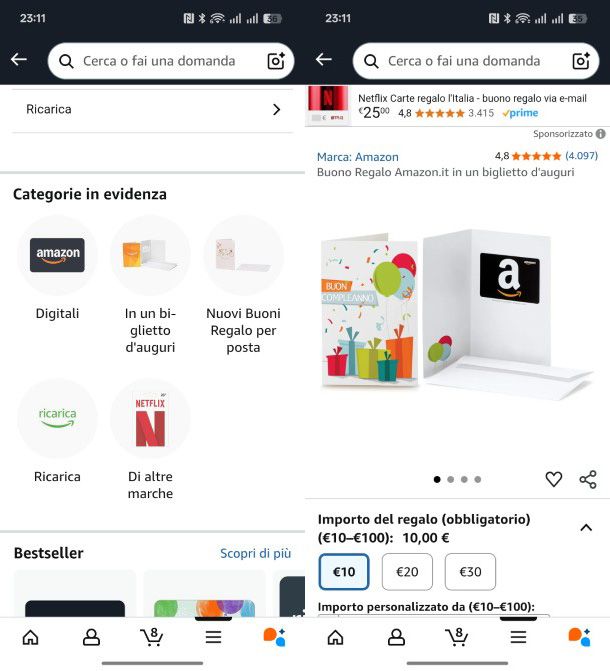The width and height of the screenshot is (610, 671).
Task: Jump to second product image dot
Action: [450, 479]
